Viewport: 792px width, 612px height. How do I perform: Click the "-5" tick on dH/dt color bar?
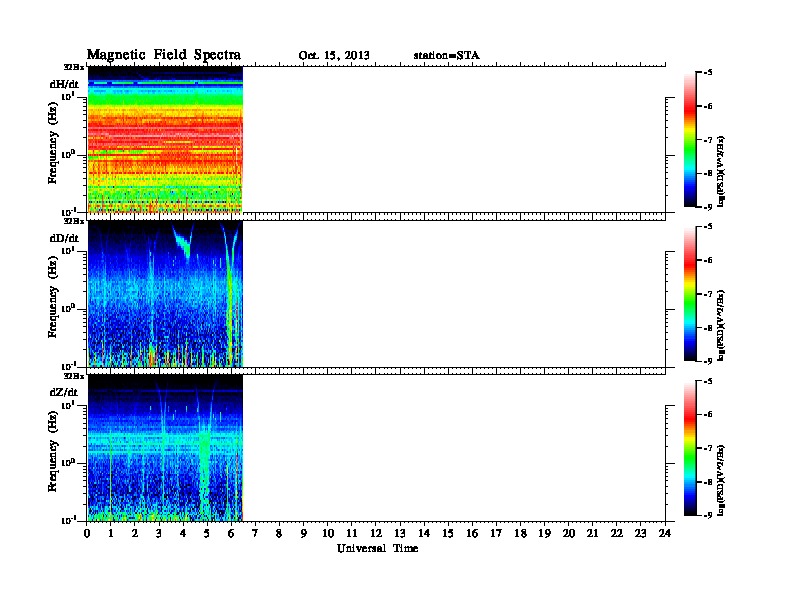[708, 73]
